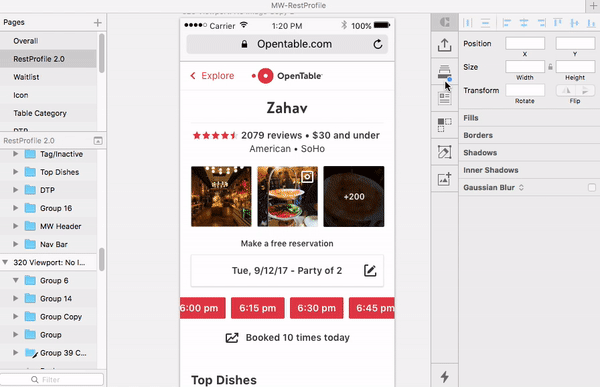Expand the Nav Bar group
The image size is (600, 387).
[16, 244]
